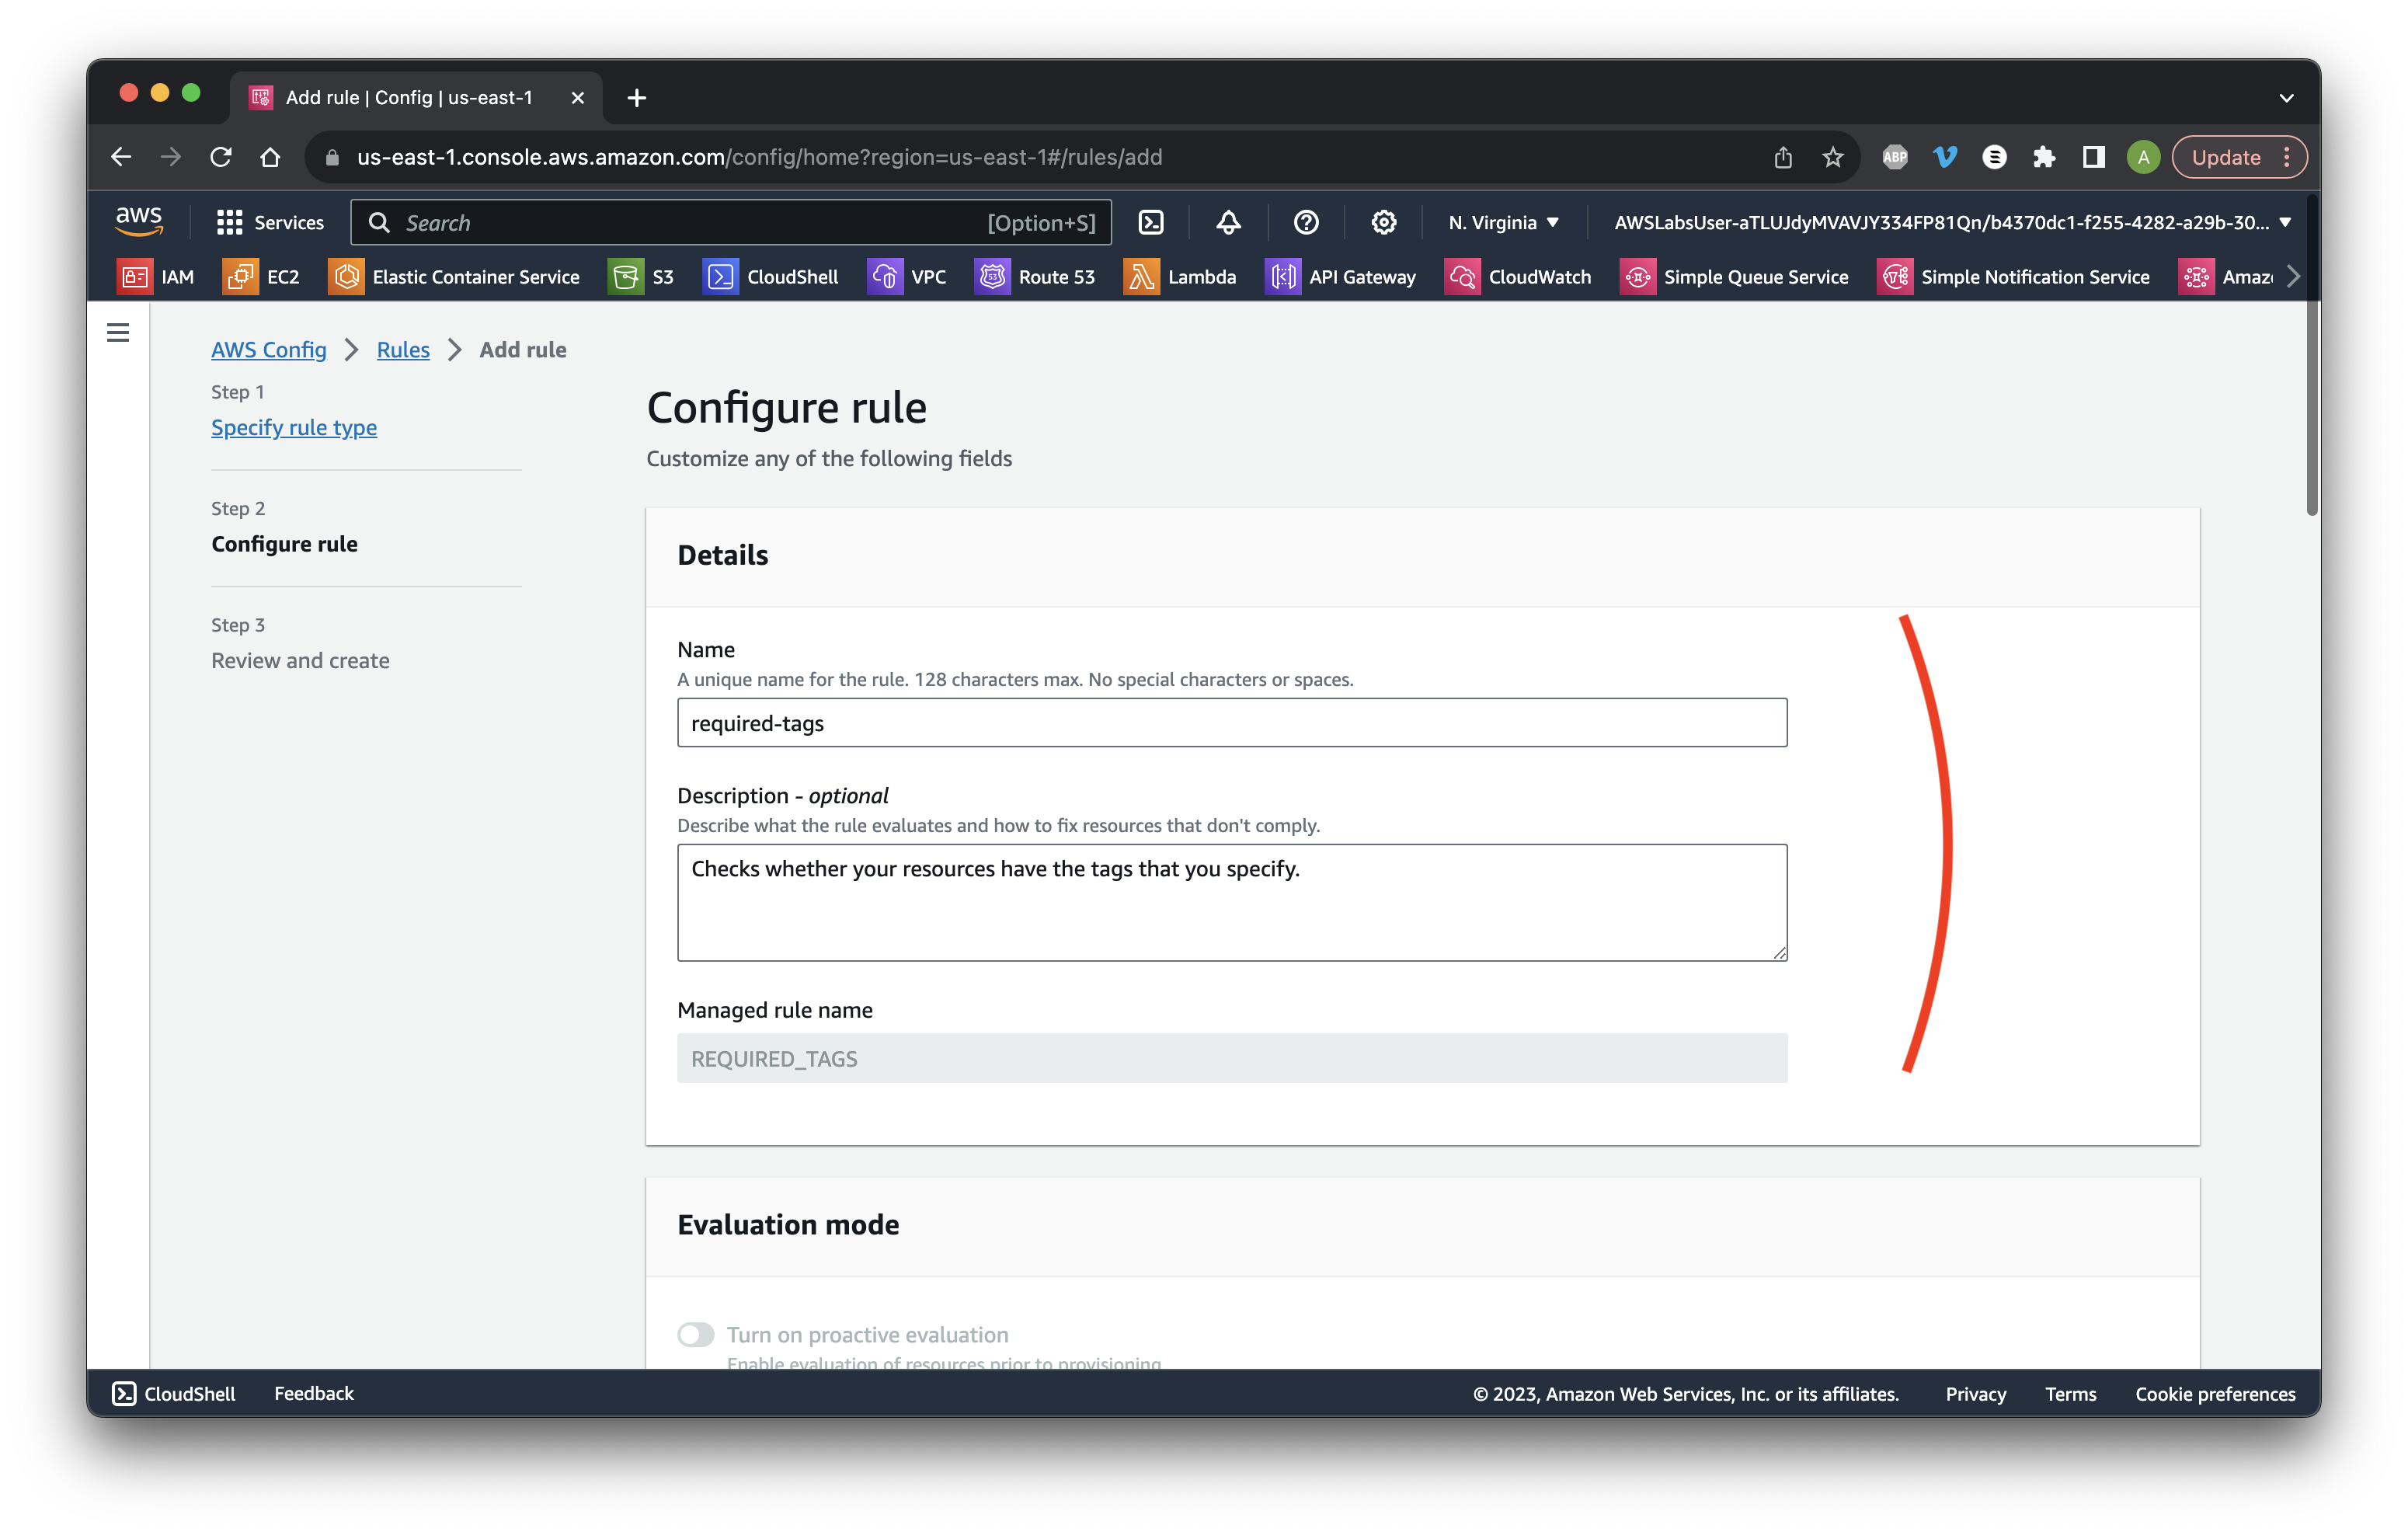Open the Chrome profile avatar
2408x1532 pixels.
click(2143, 157)
